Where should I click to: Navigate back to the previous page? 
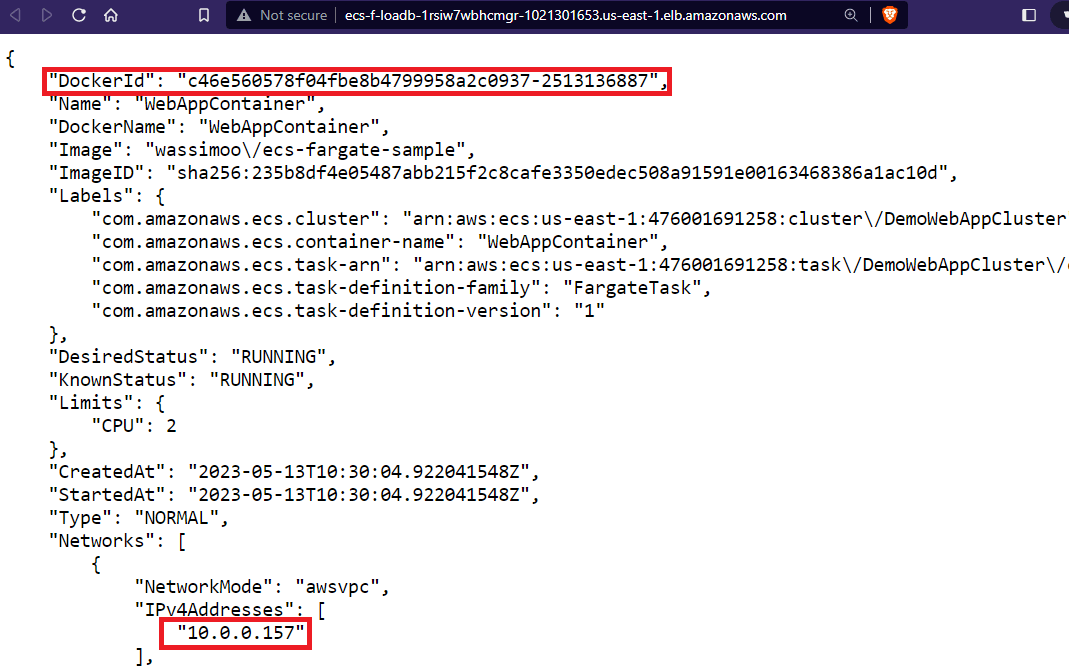coord(14,15)
